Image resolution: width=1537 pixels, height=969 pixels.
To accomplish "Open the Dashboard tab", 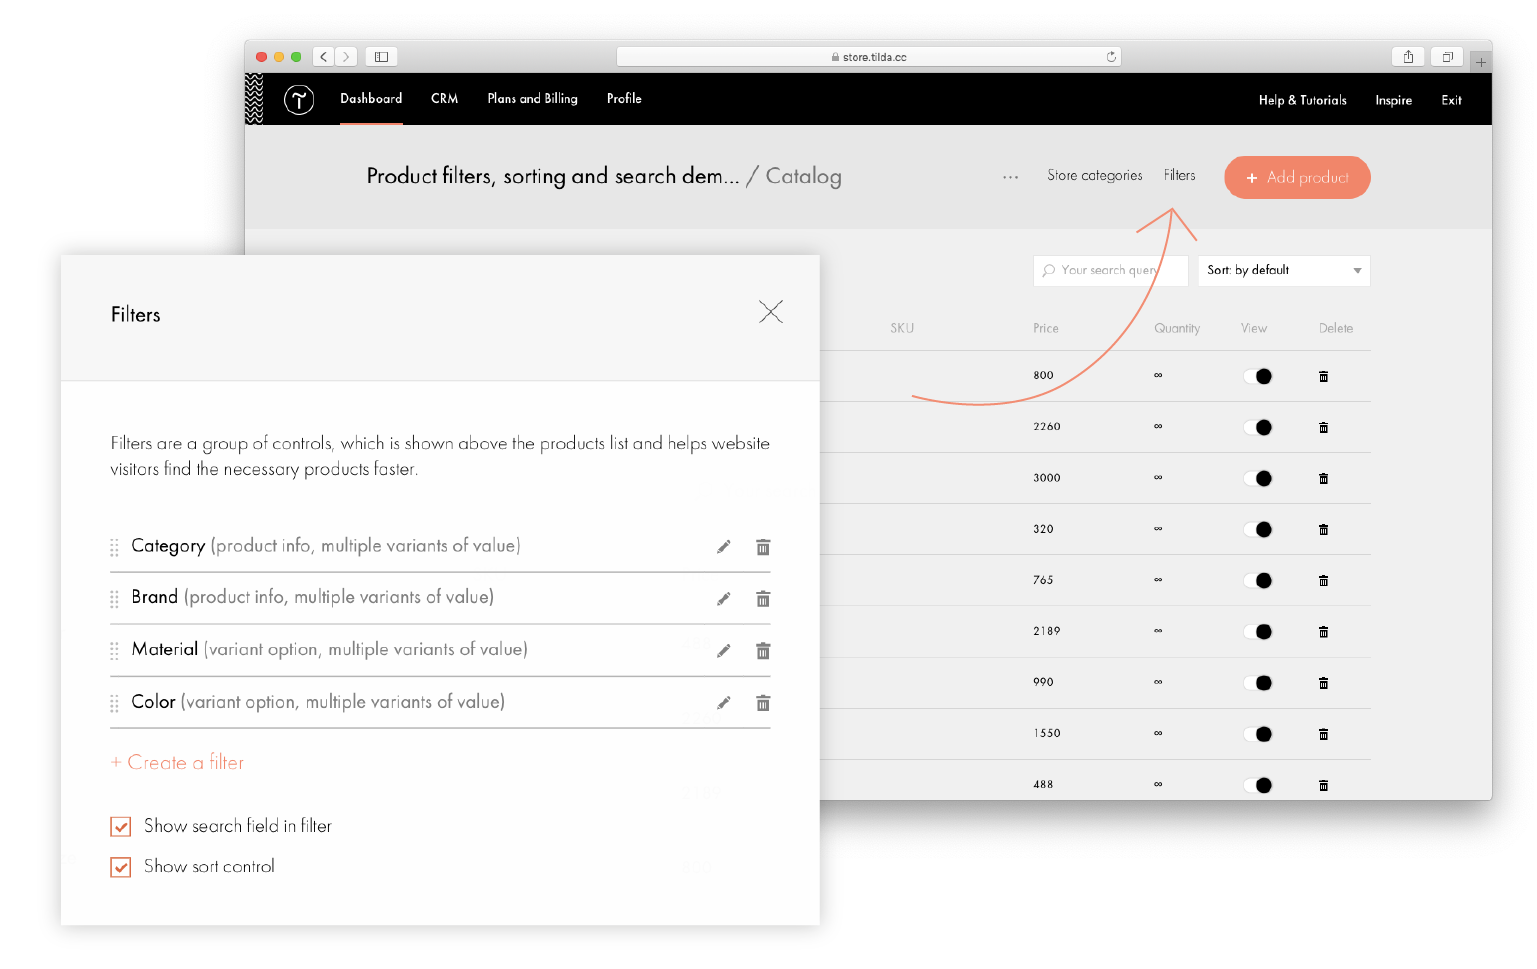I will (371, 99).
